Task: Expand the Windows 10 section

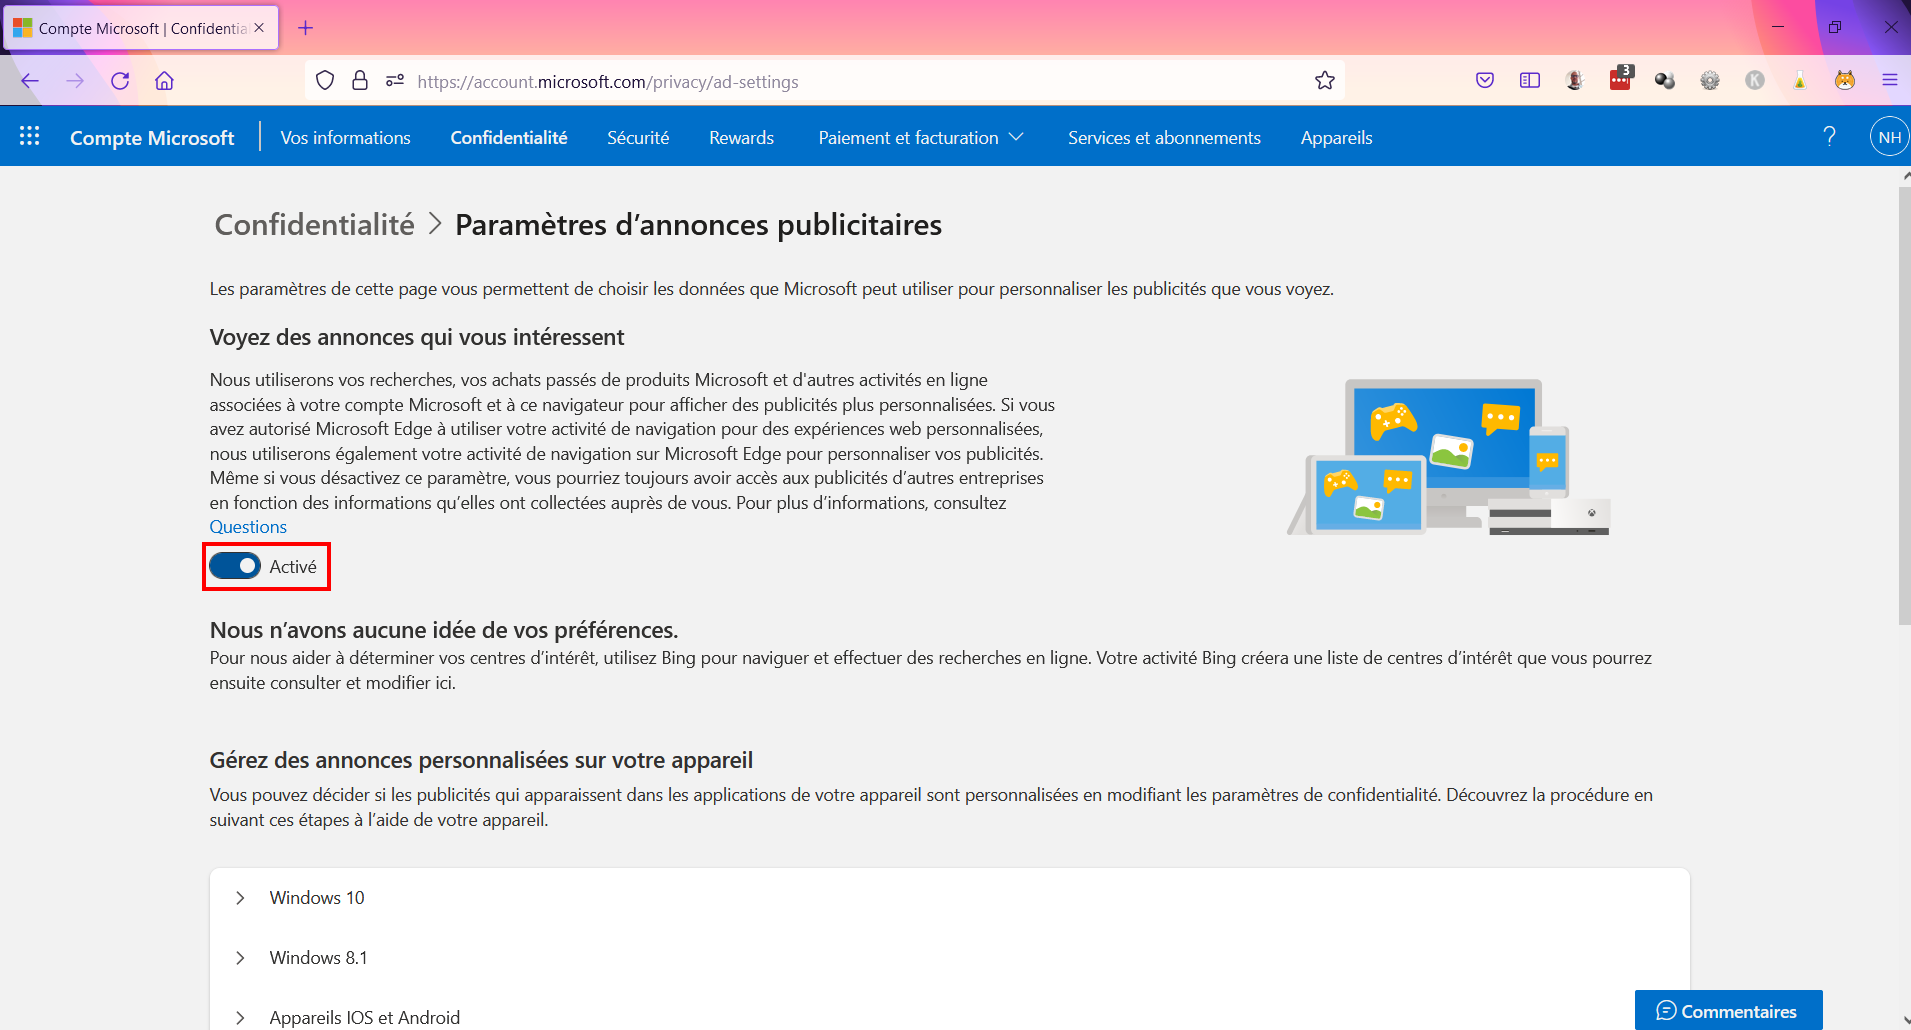Action: click(x=949, y=898)
